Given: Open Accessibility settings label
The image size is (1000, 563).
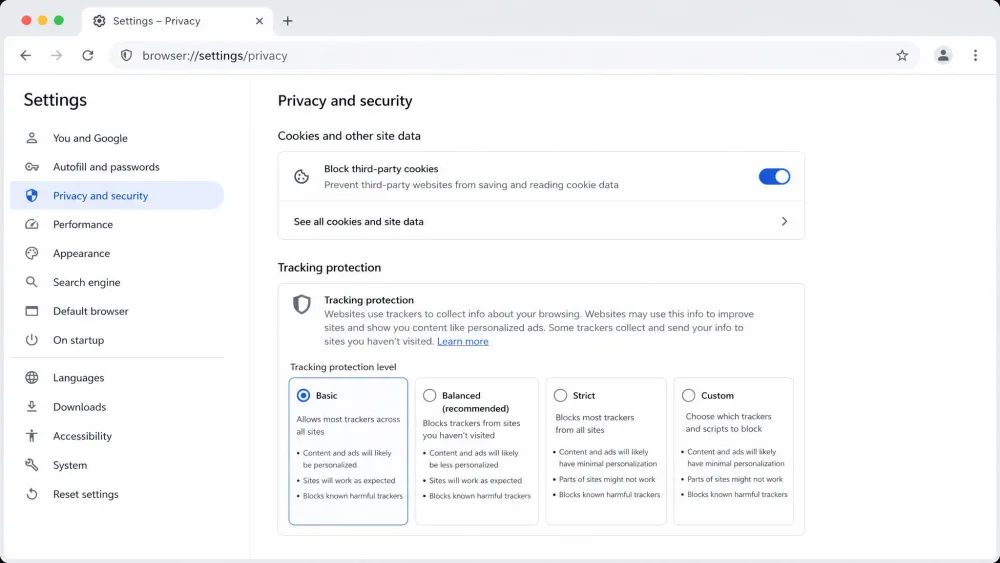Looking at the screenshot, I should pyautogui.click(x=82, y=436).
